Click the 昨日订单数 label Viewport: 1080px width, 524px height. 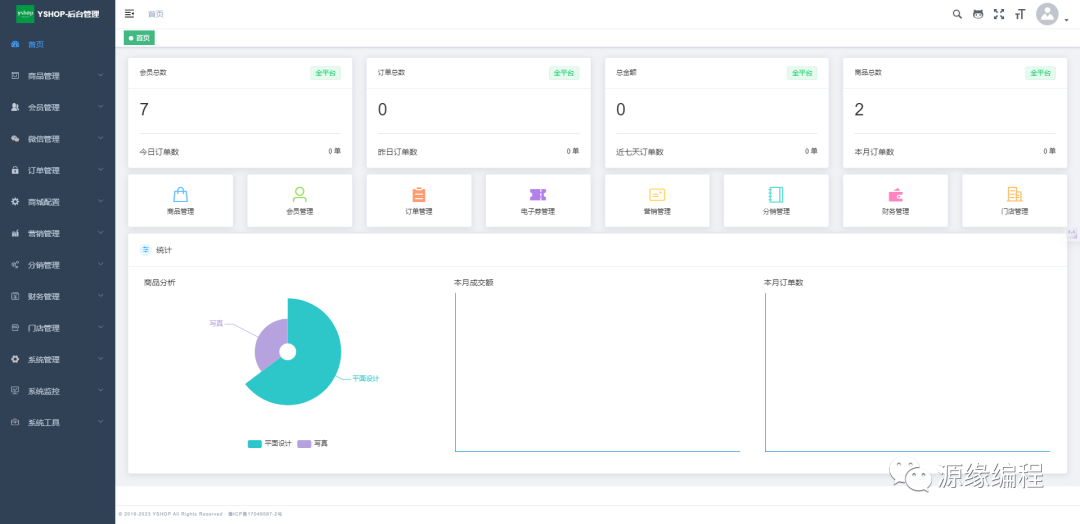(397, 152)
